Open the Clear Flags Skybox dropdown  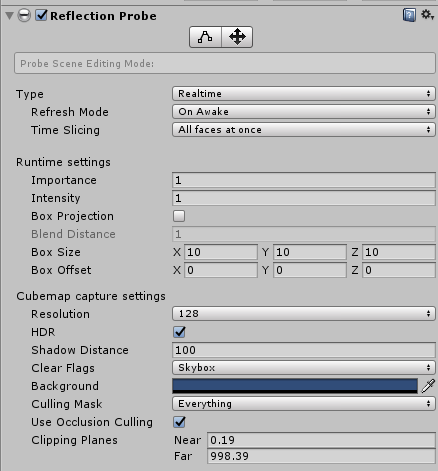point(304,368)
